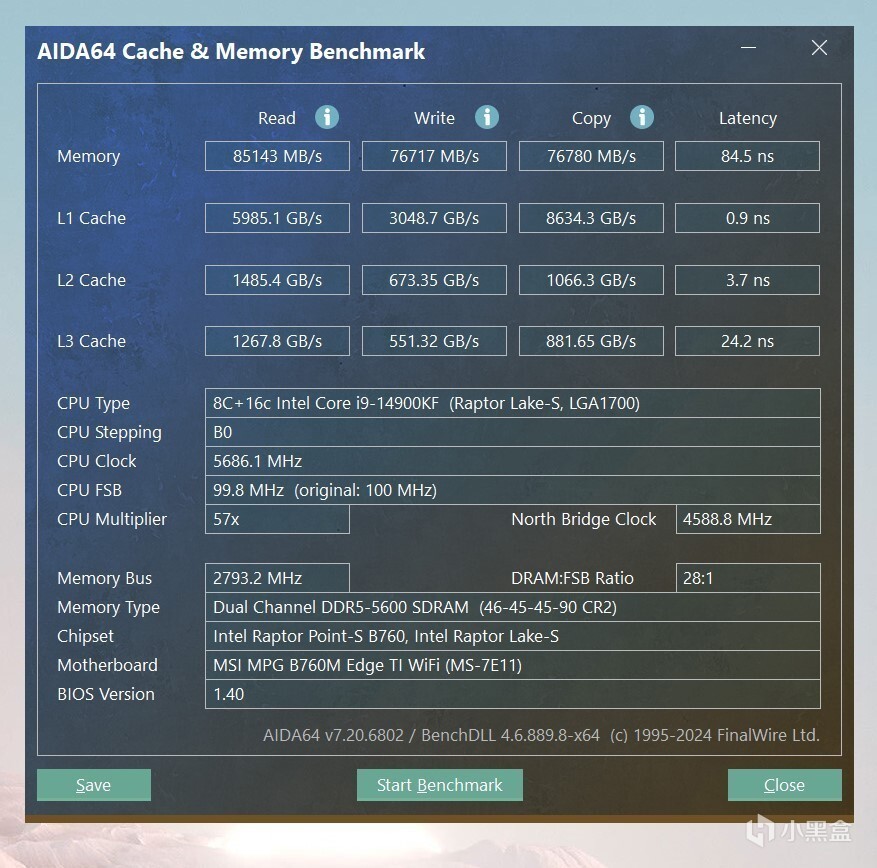This screenshot has height=868, width=877.
Task: Click the Close button at bottom right
Action: click(x=785, y=785)
